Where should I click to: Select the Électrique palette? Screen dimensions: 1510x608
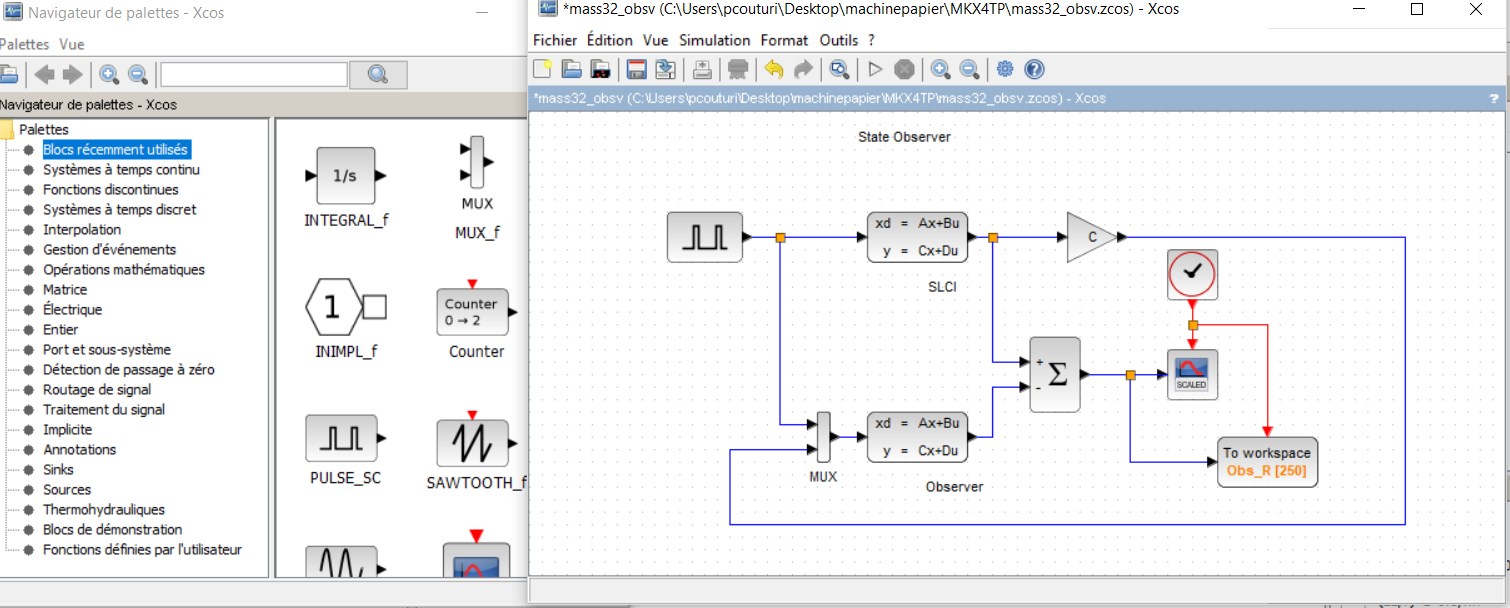pyautogui.click(x=72, y=309)
